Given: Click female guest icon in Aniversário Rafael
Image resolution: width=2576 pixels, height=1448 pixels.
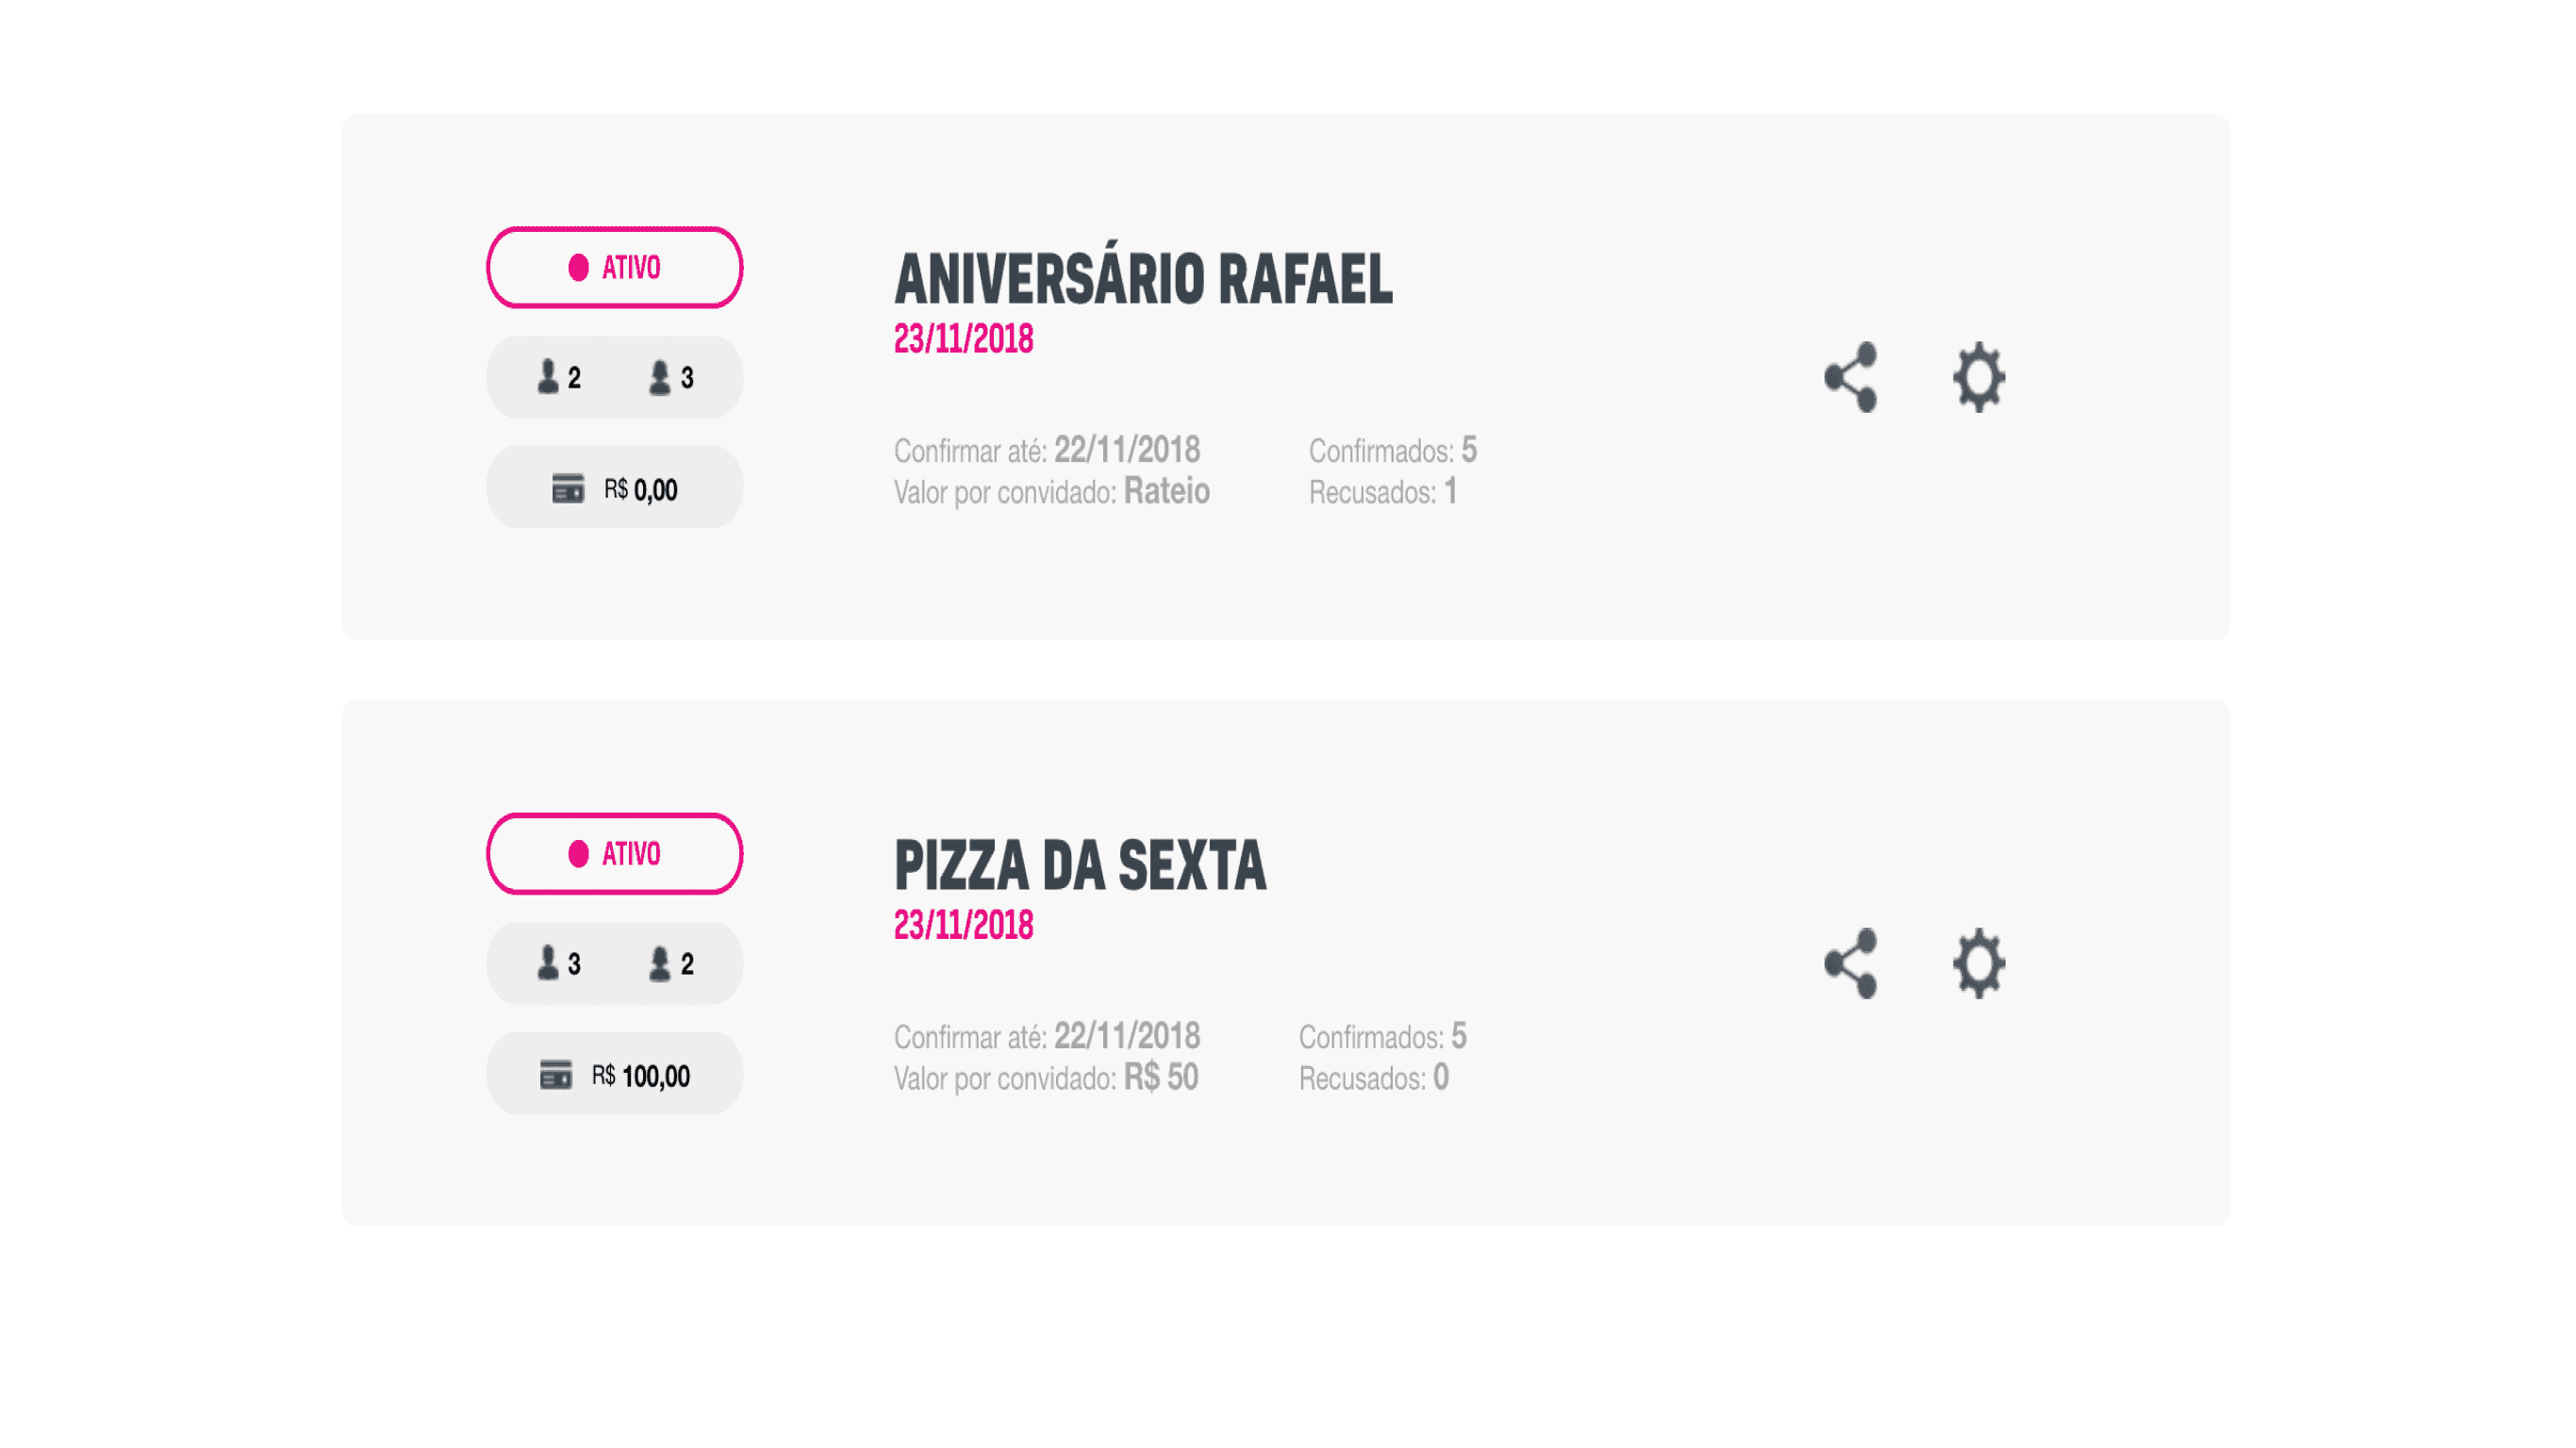Looking at the screenshot, I should point(660,377).
